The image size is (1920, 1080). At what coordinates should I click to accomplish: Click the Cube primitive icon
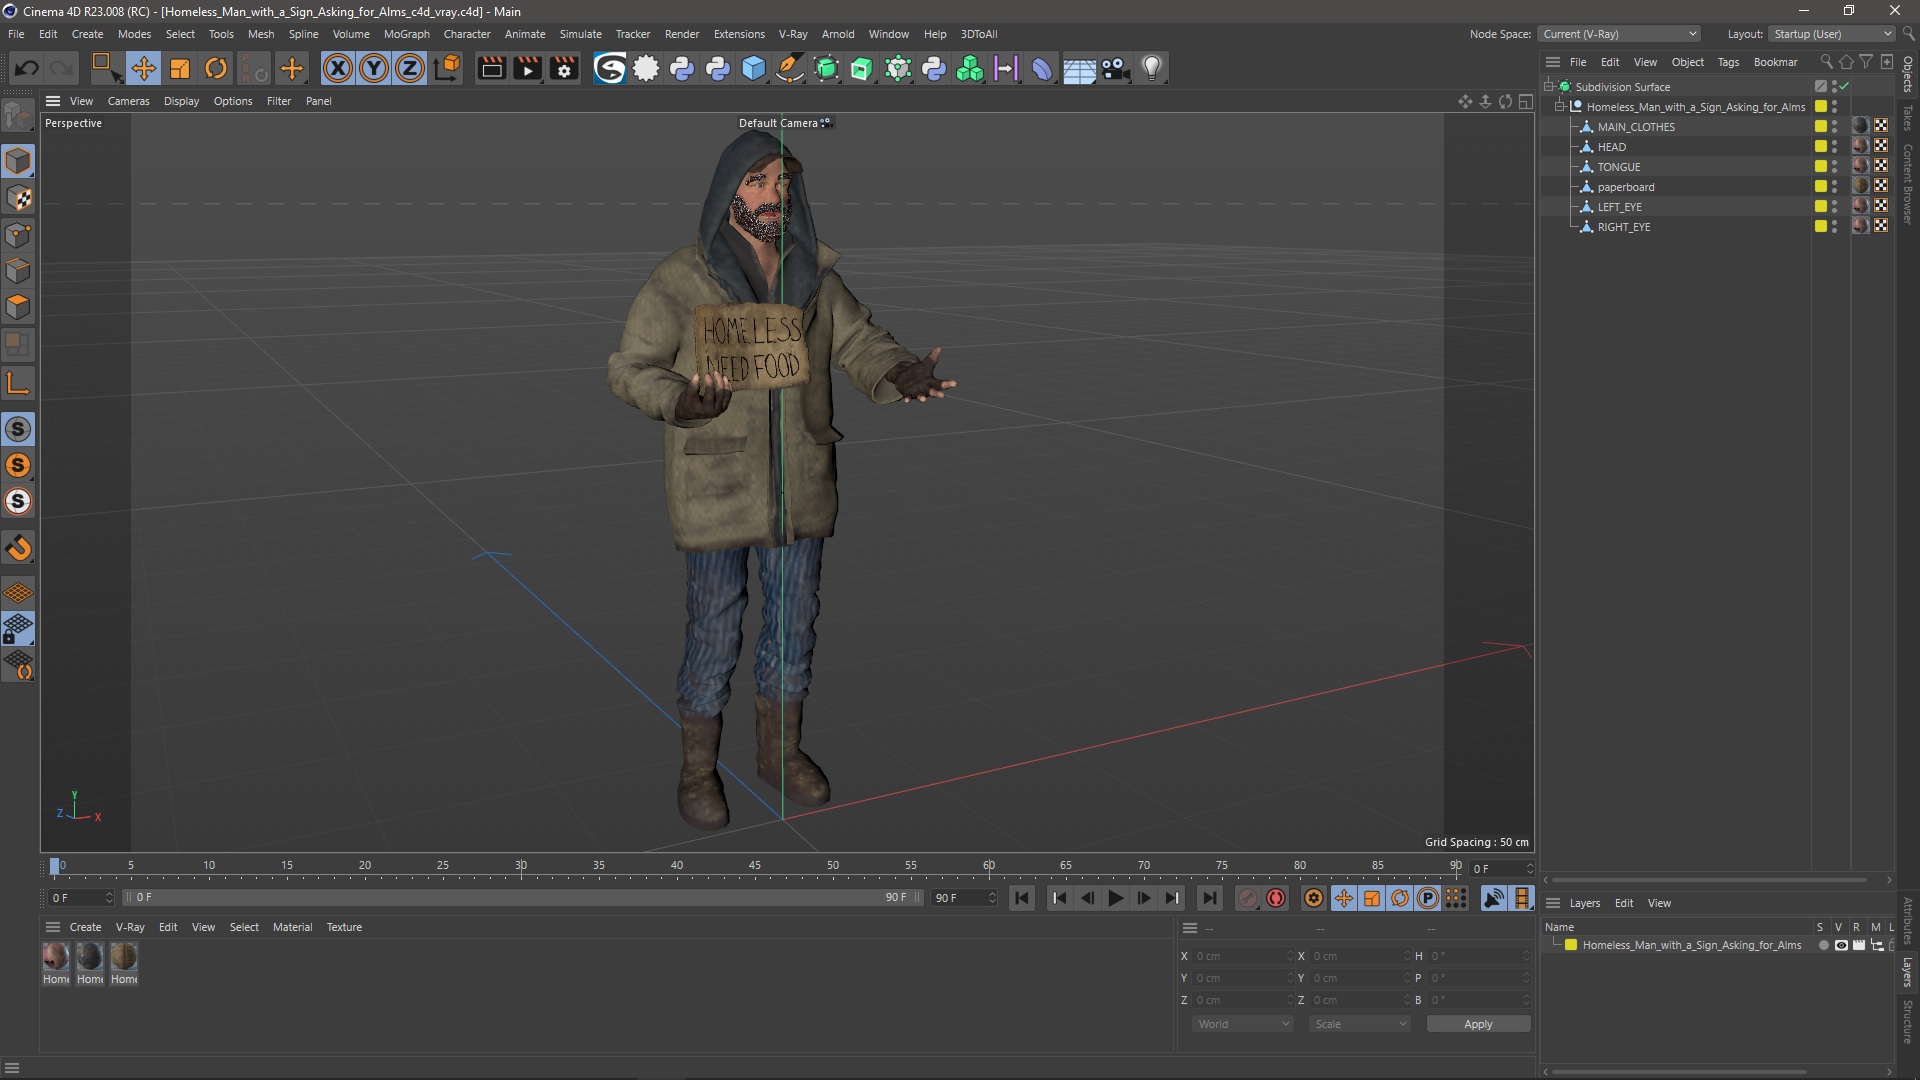click(x=754, y=68)
